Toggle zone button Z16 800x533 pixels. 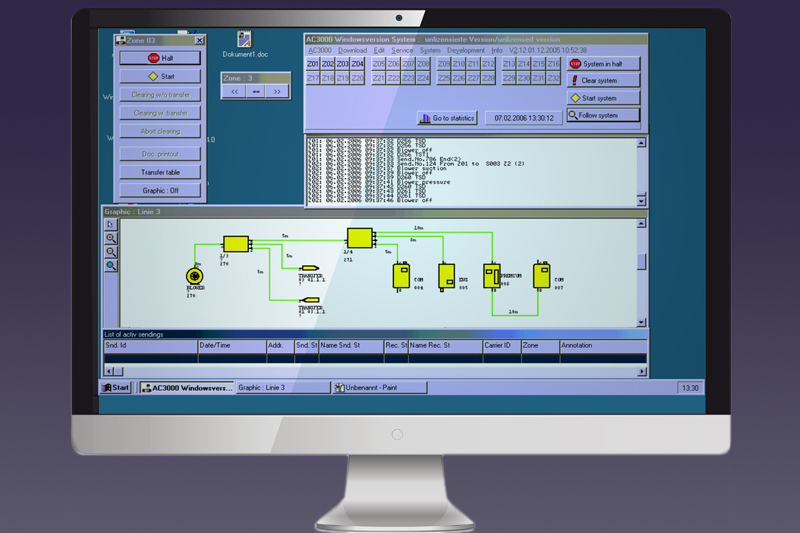tap(554, 64)
